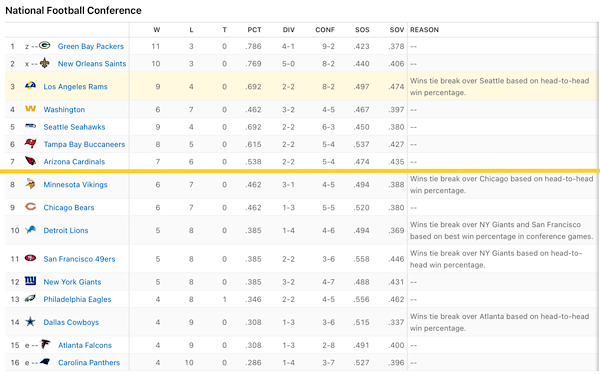Open the Philadelphia Eagles team link
600x375 pixels.
click(x=77, y=299)
